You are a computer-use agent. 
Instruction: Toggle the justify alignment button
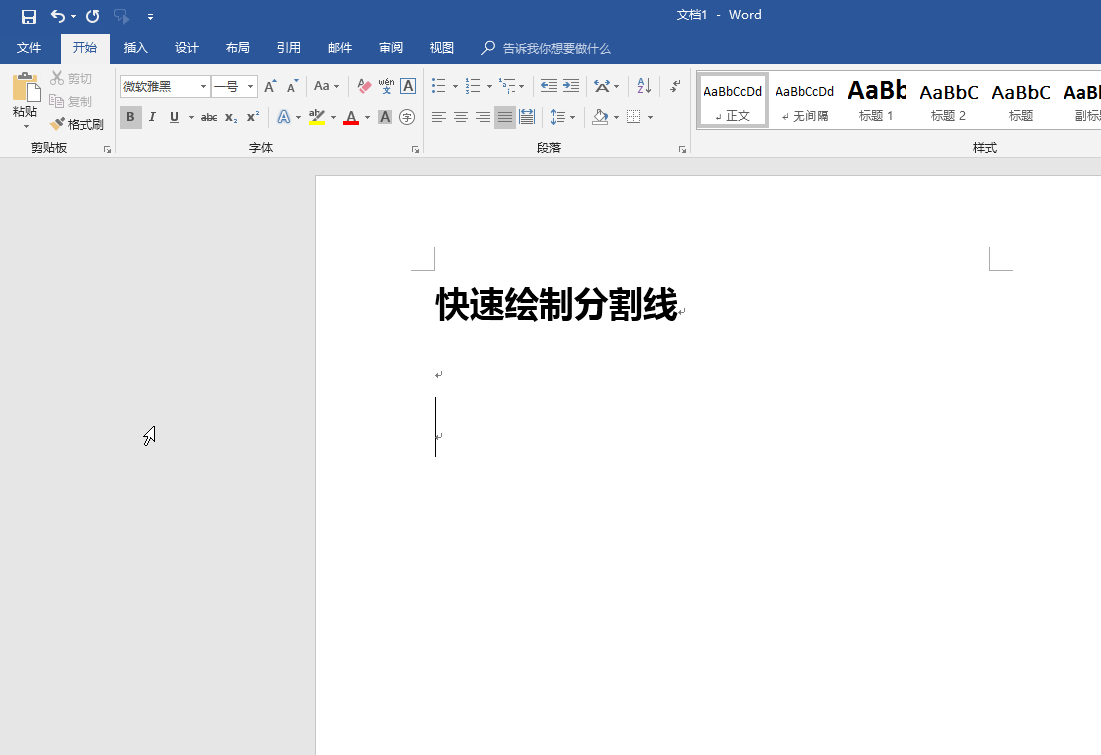[x=505, y=118]
